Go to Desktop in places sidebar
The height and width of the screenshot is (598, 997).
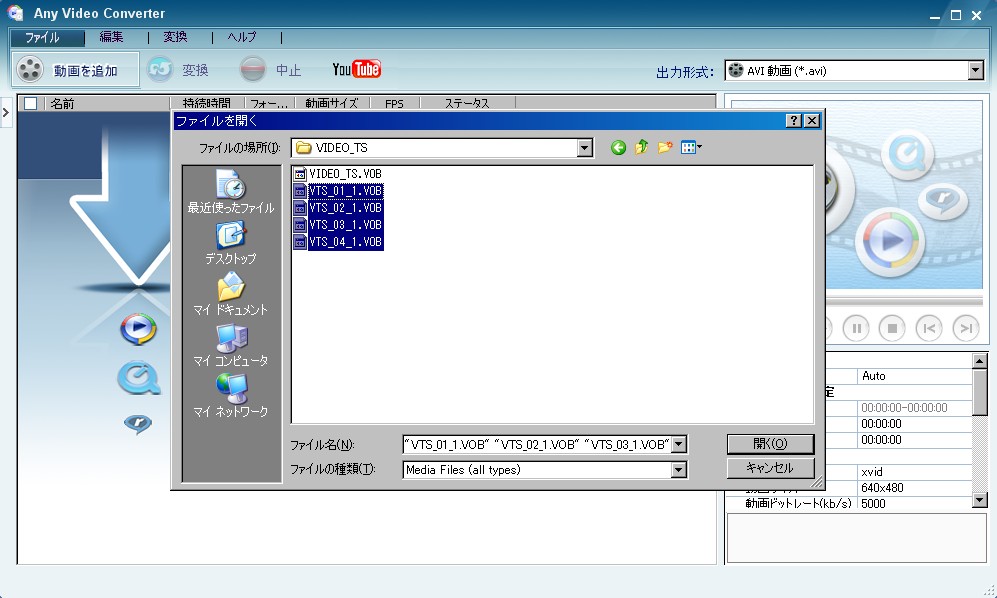(230, 243)
